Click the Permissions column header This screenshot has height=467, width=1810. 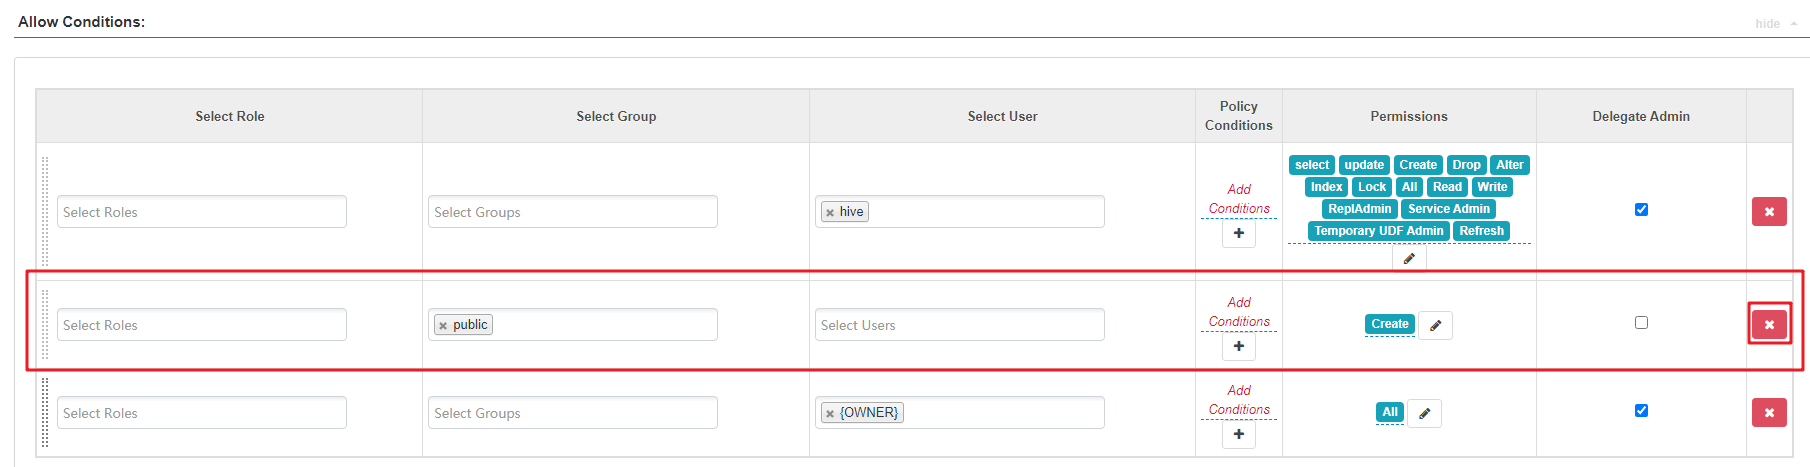tap(1409, 117)
